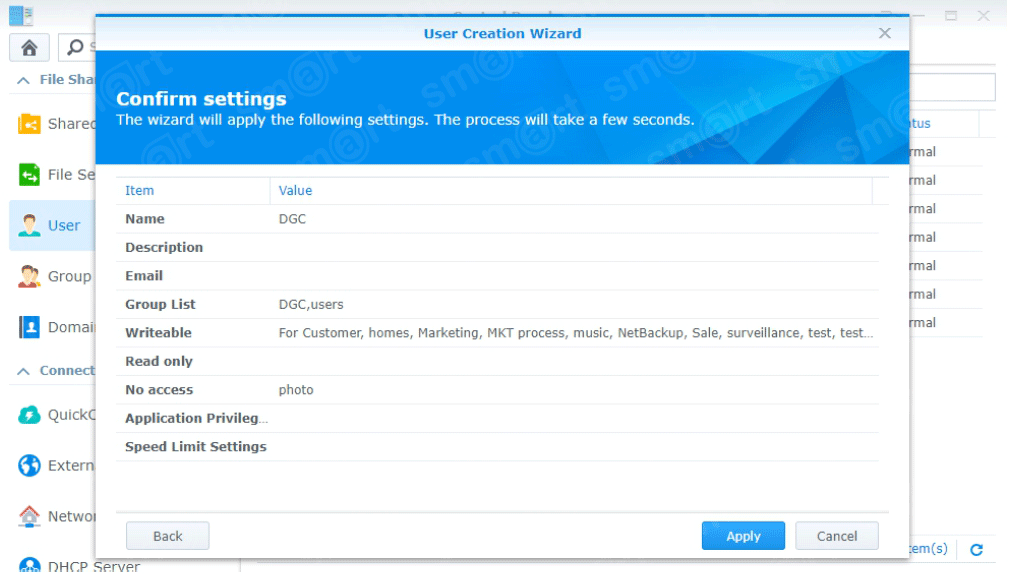The image size is (1009, 585).
Task: Click the 'photo' no access value
Action: tap(297, 391)
